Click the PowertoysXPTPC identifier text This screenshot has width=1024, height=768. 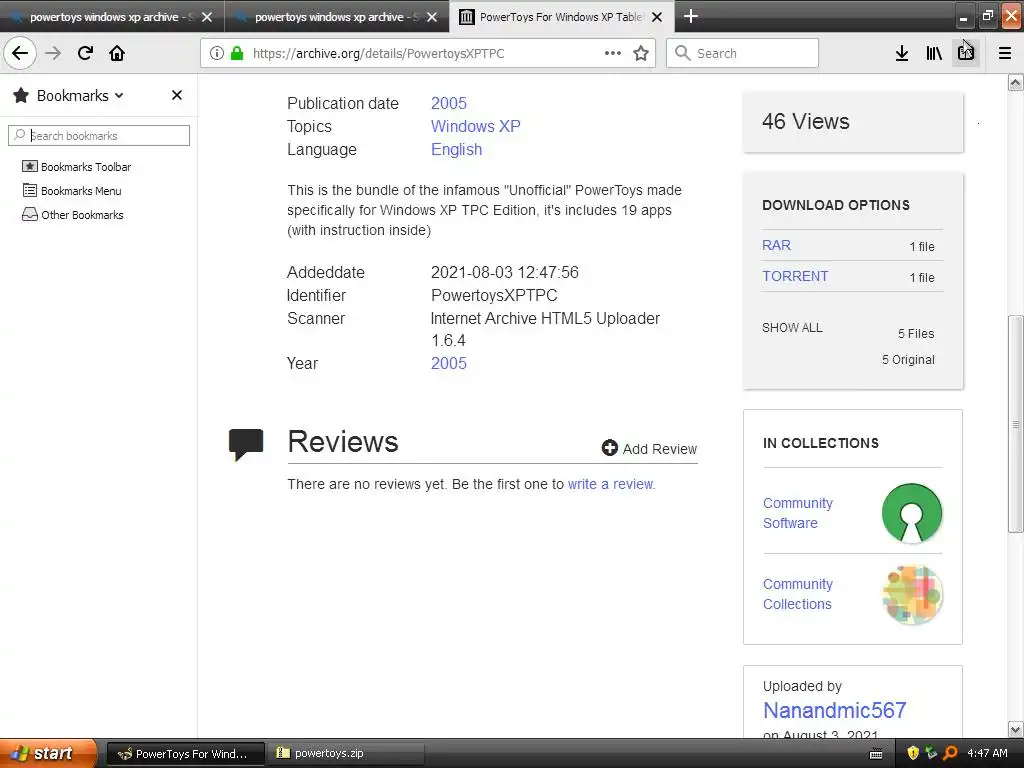pyautogui.click(x=494, y=295)
